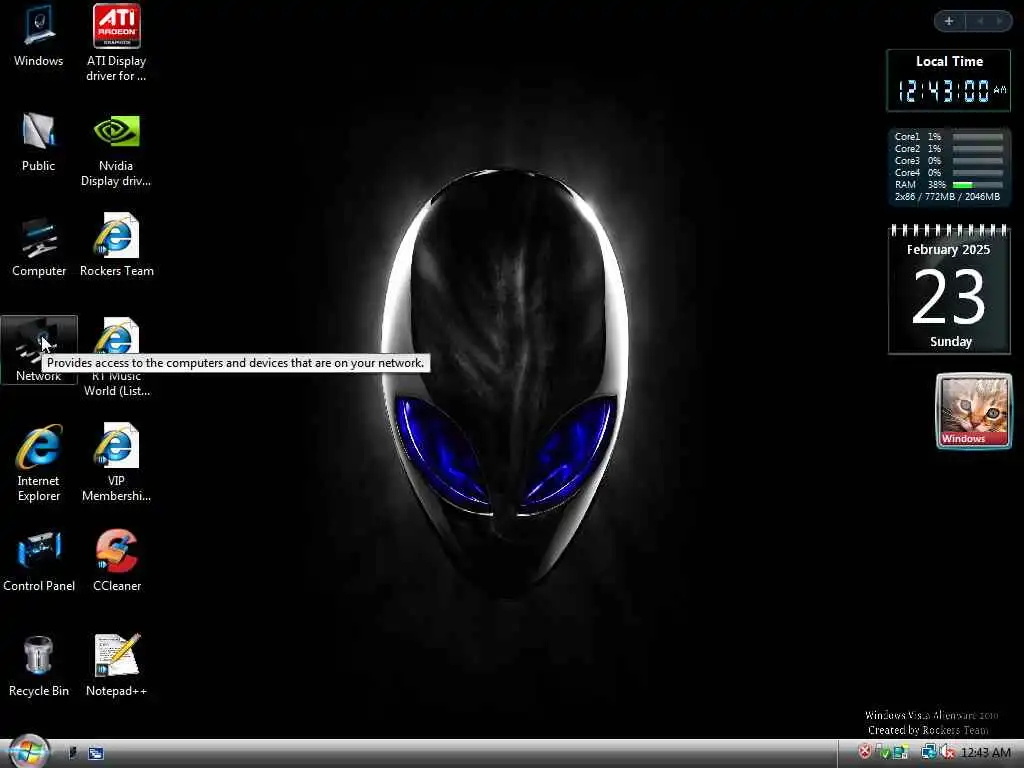Click Show Desktop quick launch icon
This screenshot has height=768, width=1024.
click(x=72, y=753)
